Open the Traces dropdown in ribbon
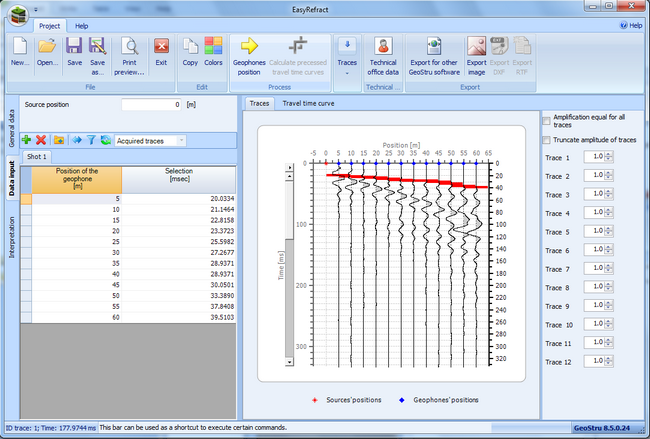The image size is (650, 439). 347,58
